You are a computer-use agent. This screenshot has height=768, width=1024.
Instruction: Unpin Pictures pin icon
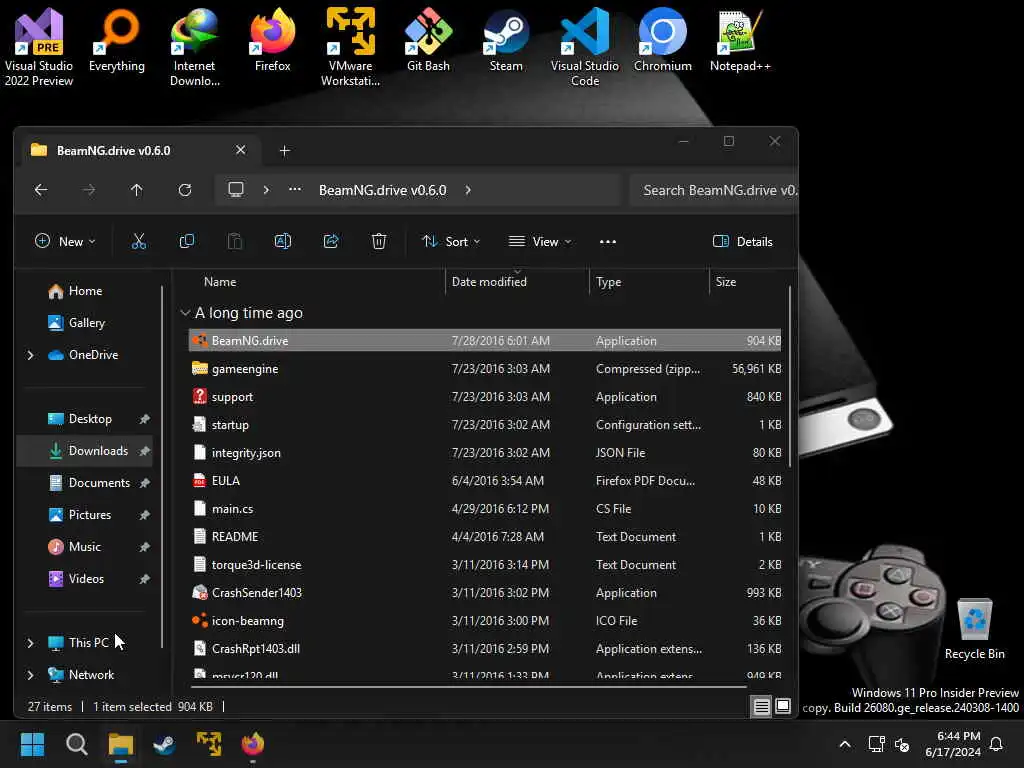click(144, 515)
